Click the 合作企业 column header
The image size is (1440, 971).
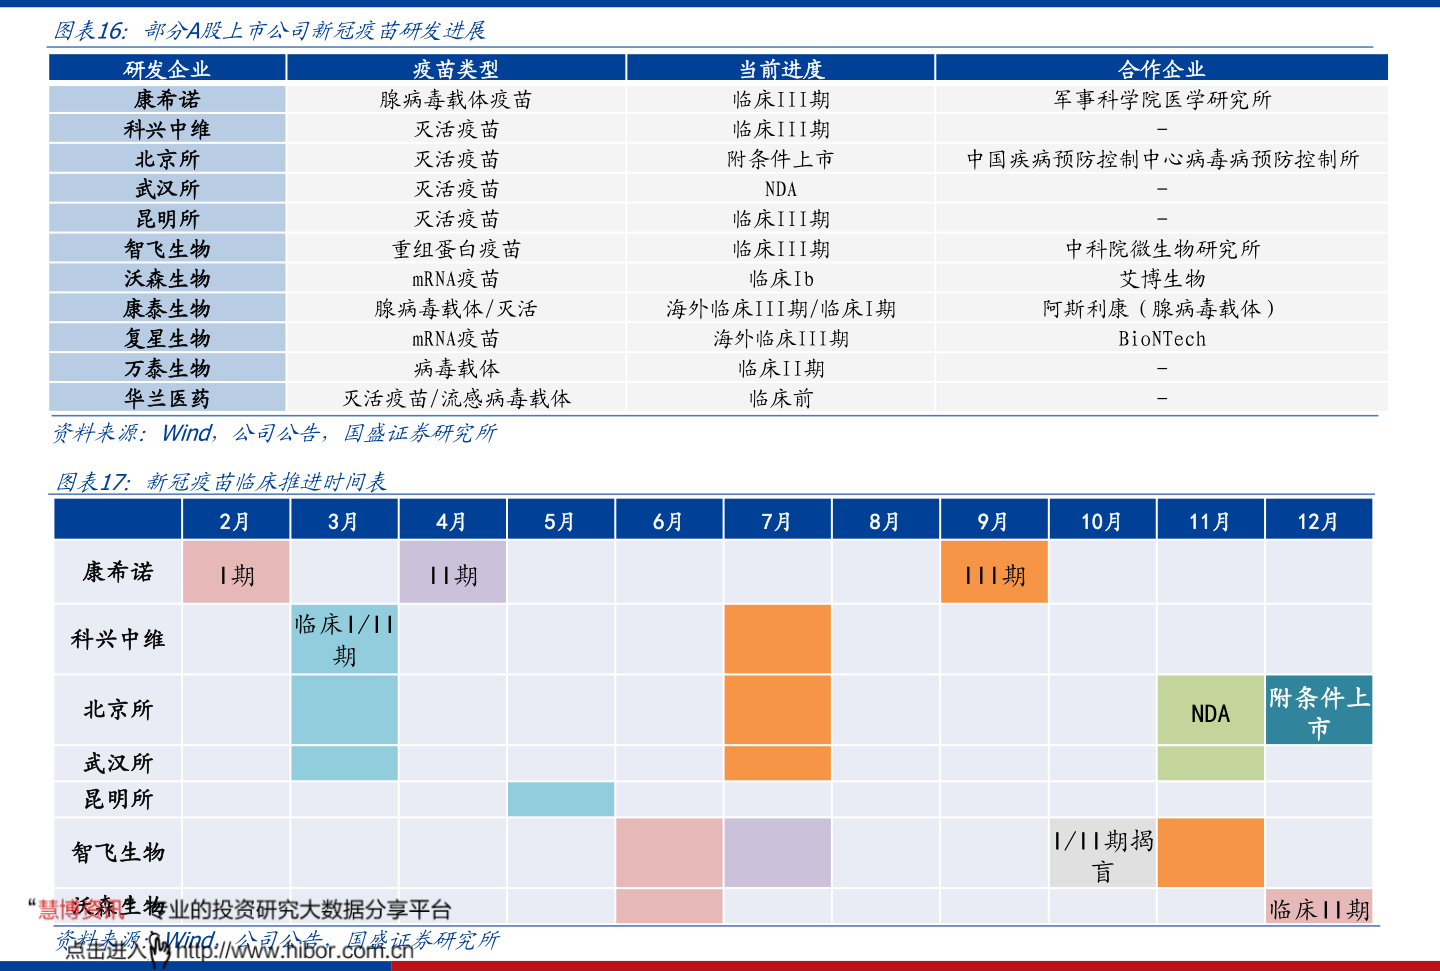pyautogui.click(x=1162, y=68)
